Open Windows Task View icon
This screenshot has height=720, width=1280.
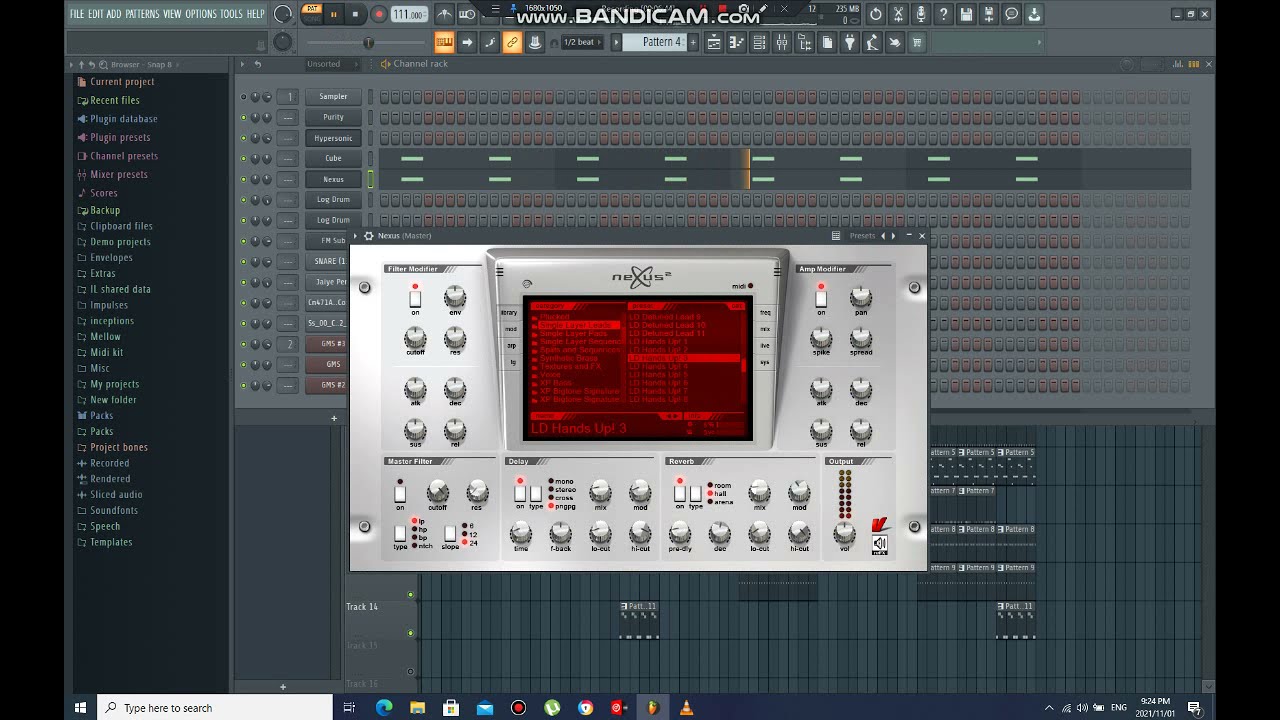click(349, 708)
